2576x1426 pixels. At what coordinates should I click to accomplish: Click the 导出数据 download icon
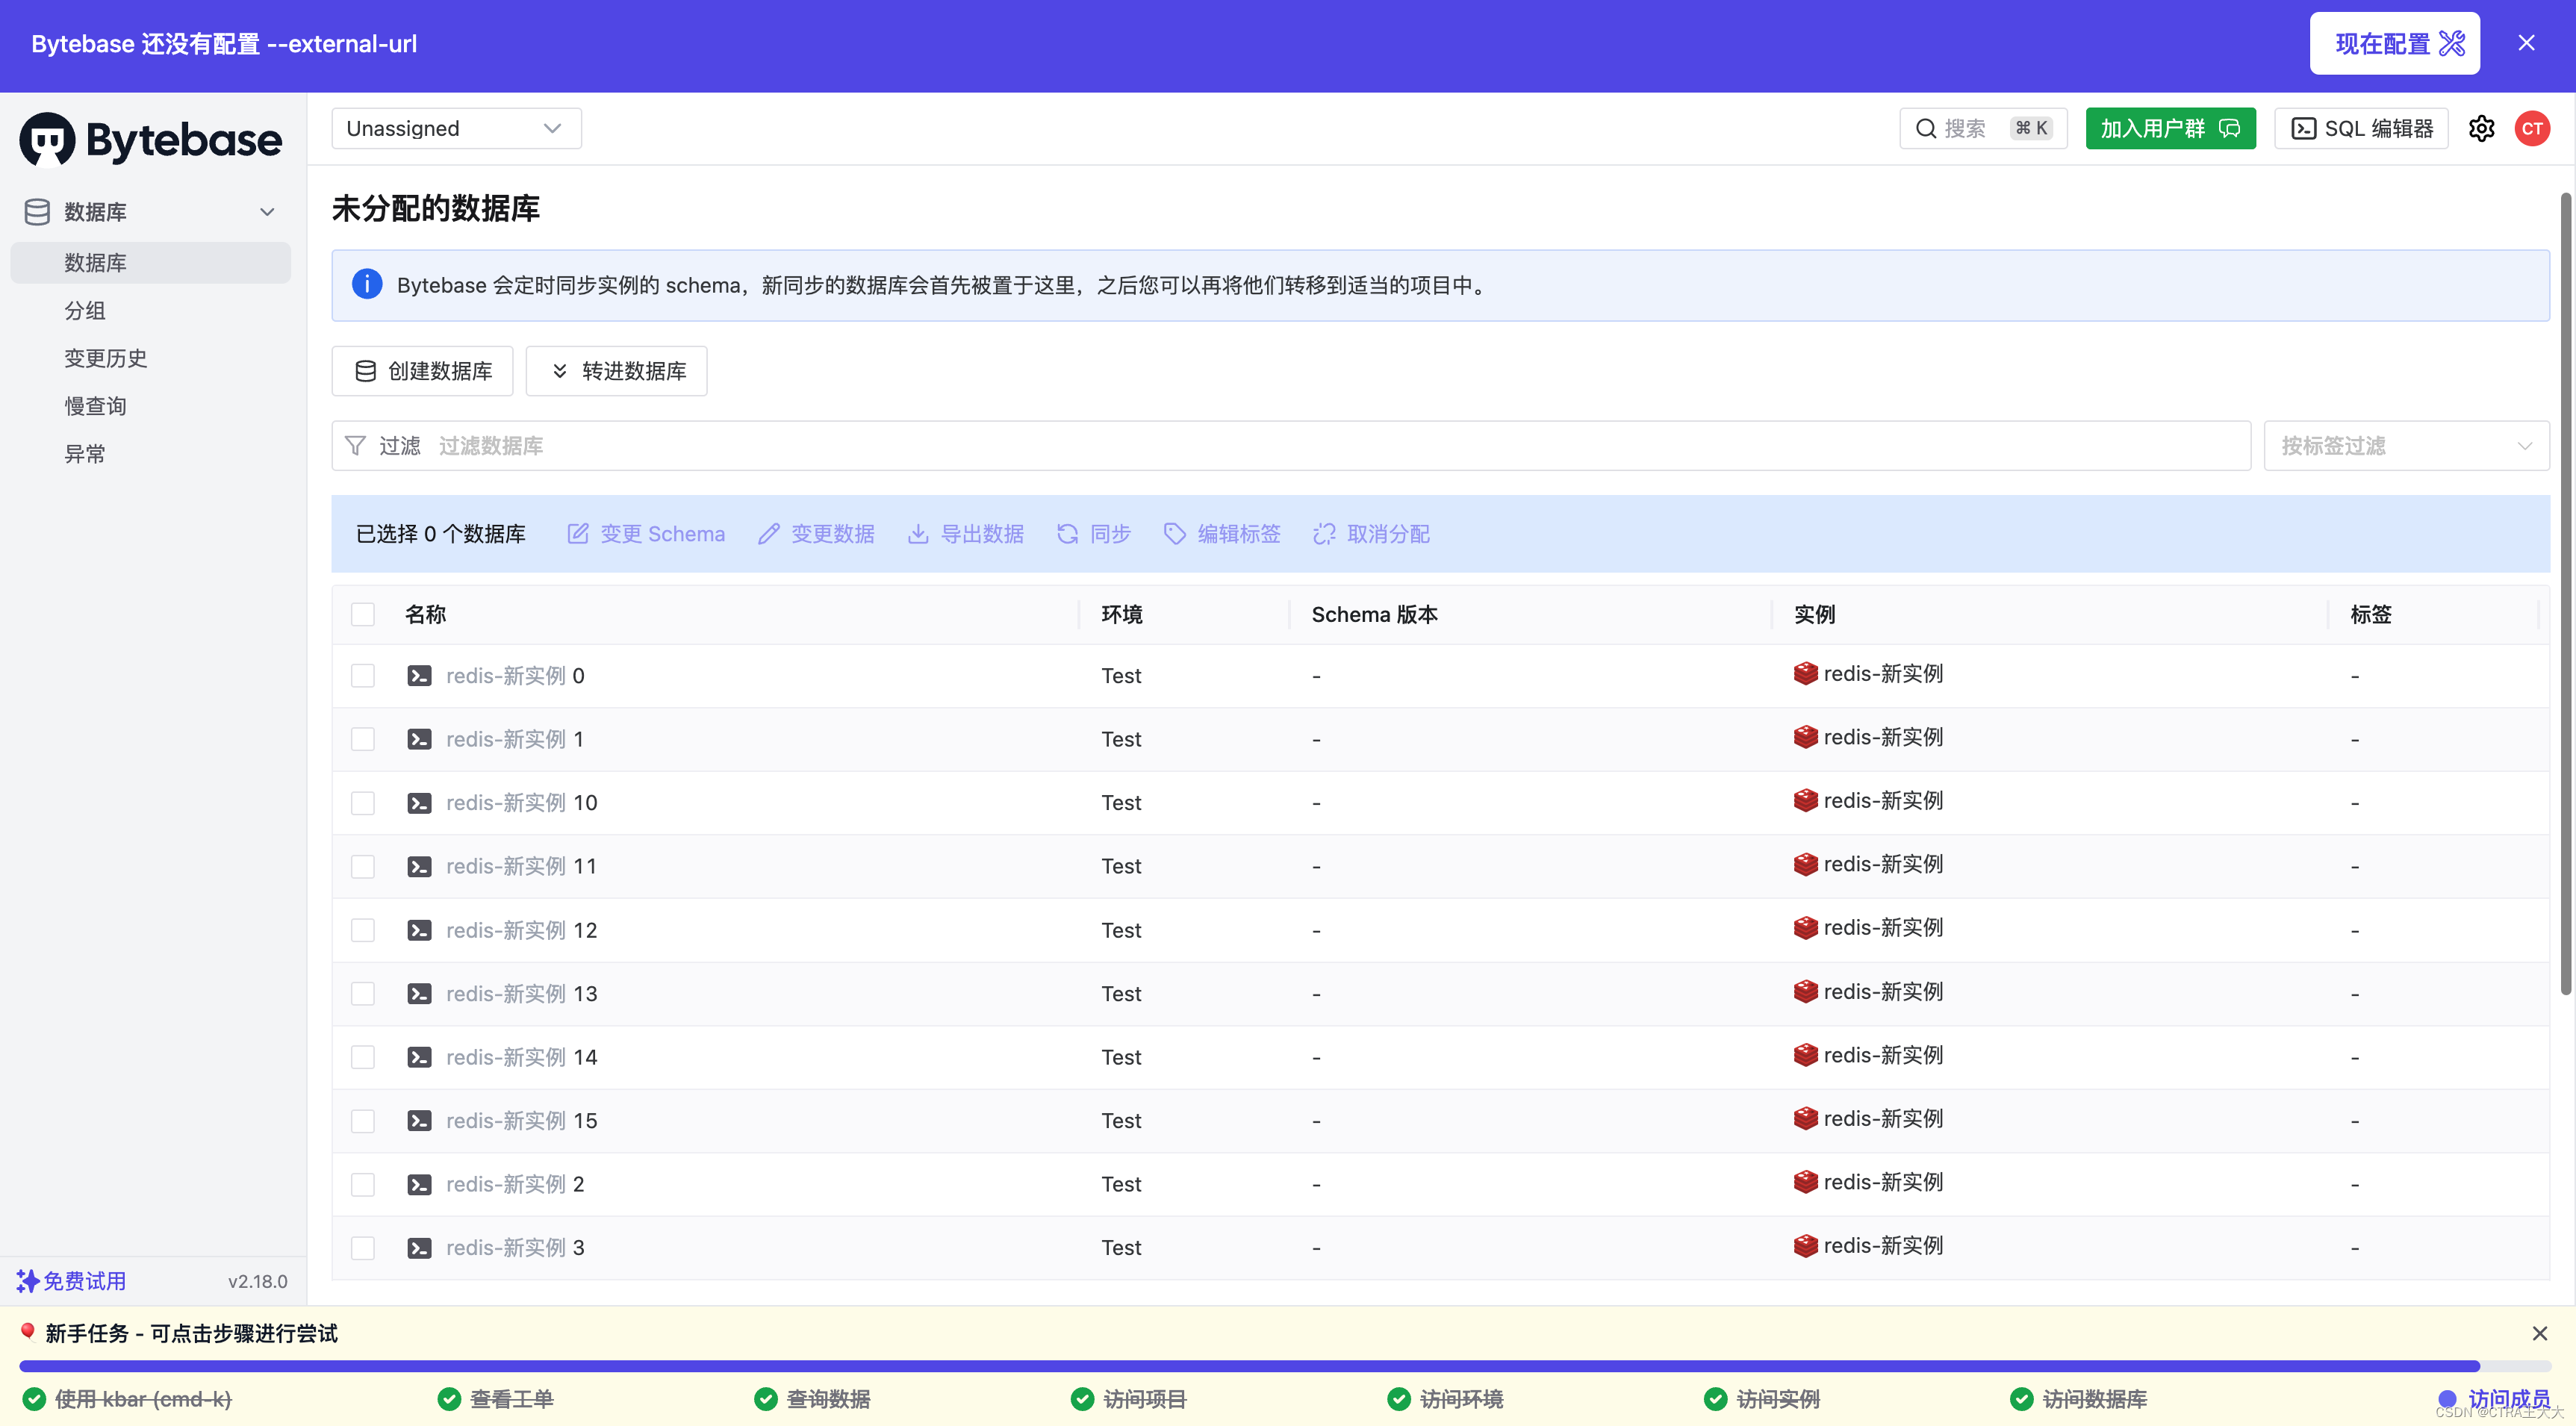coord(918,533)
